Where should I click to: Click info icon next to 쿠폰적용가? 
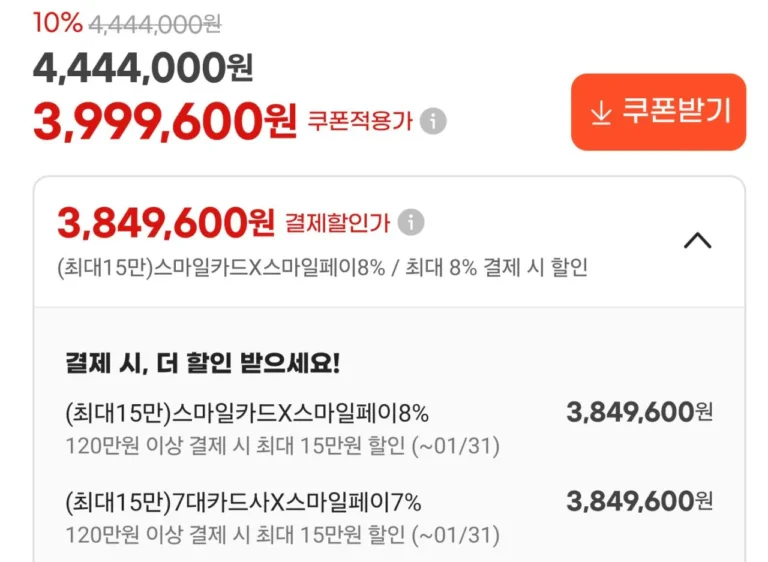(433, 122)
